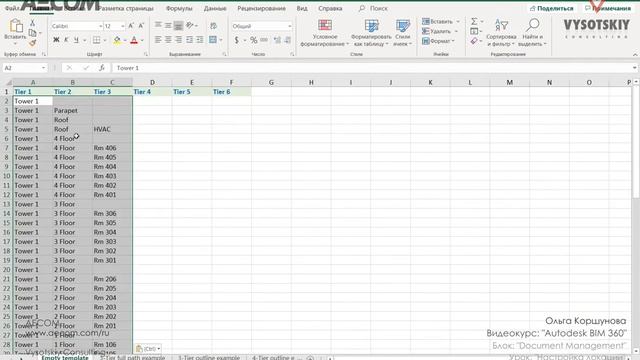The height and width of the screenshot is (360, 640).
Task: Increase indent icon
Action: pyautogui.click(x=200, y=40)
